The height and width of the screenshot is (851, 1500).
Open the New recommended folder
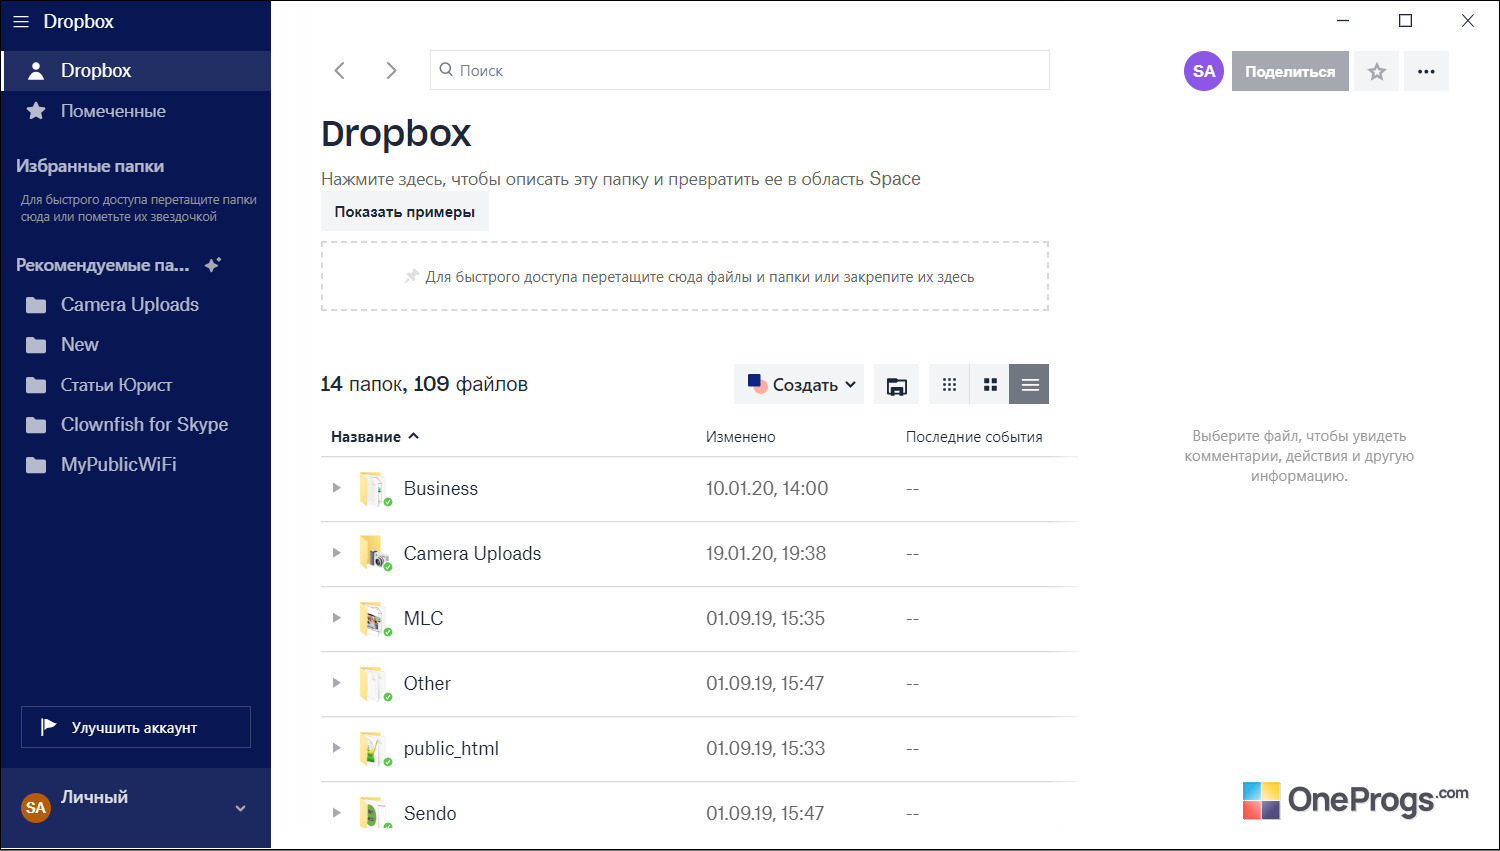click(136, 345)
